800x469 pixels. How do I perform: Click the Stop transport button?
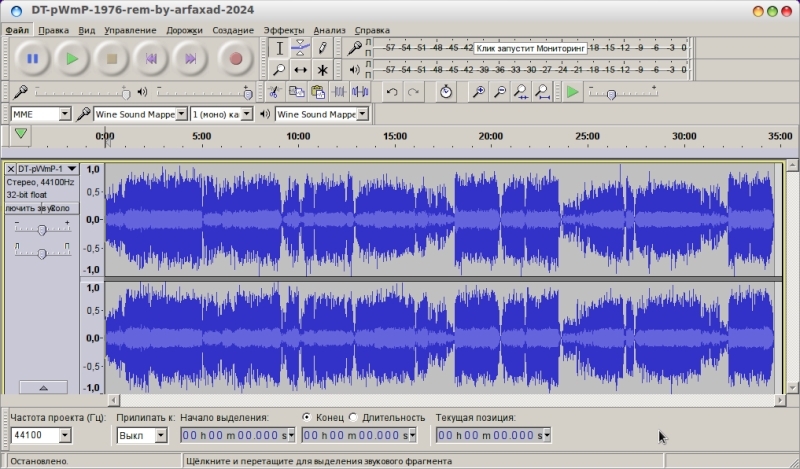(112, 59)
